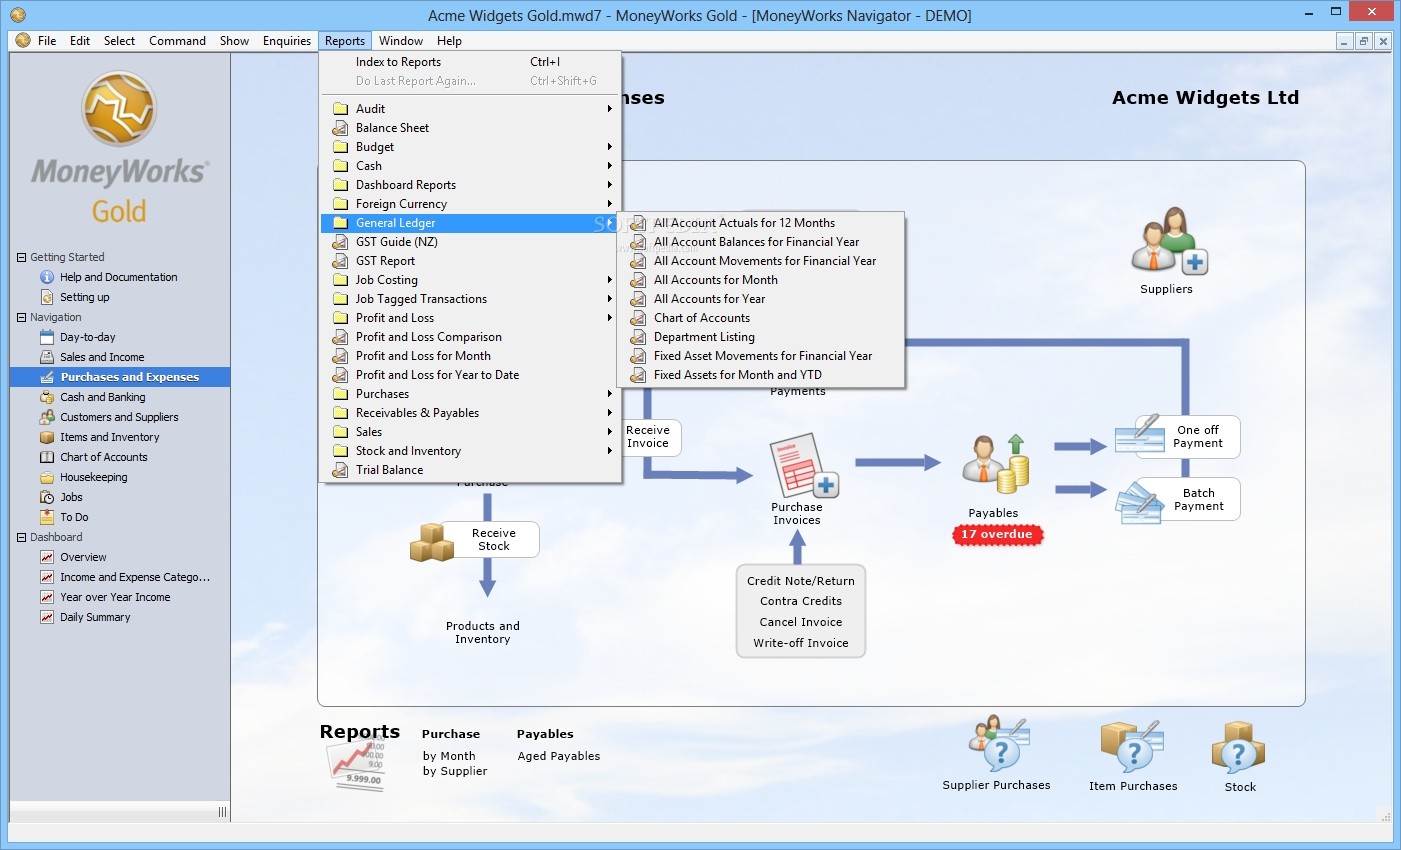Expand the Audit submenu arrow
Image resolution: width=1401 pixels, height=850 pixels.
tap(609, 109)
